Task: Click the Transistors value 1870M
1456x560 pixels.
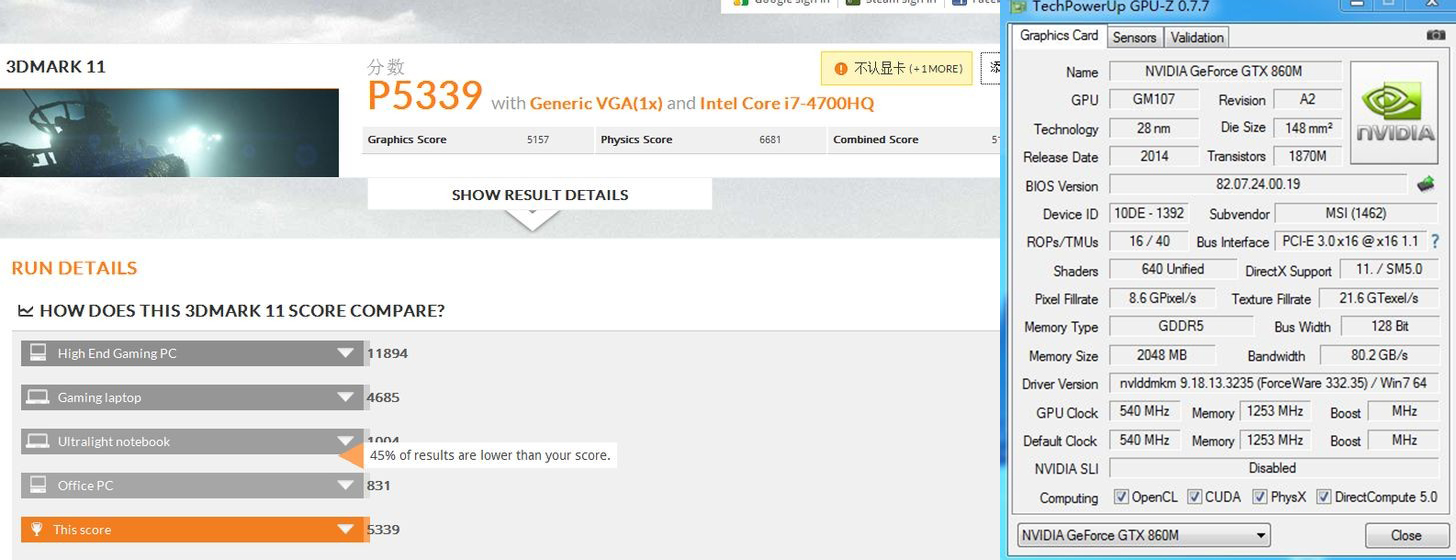Action: pyautogui.click(x=1308, y=156)
